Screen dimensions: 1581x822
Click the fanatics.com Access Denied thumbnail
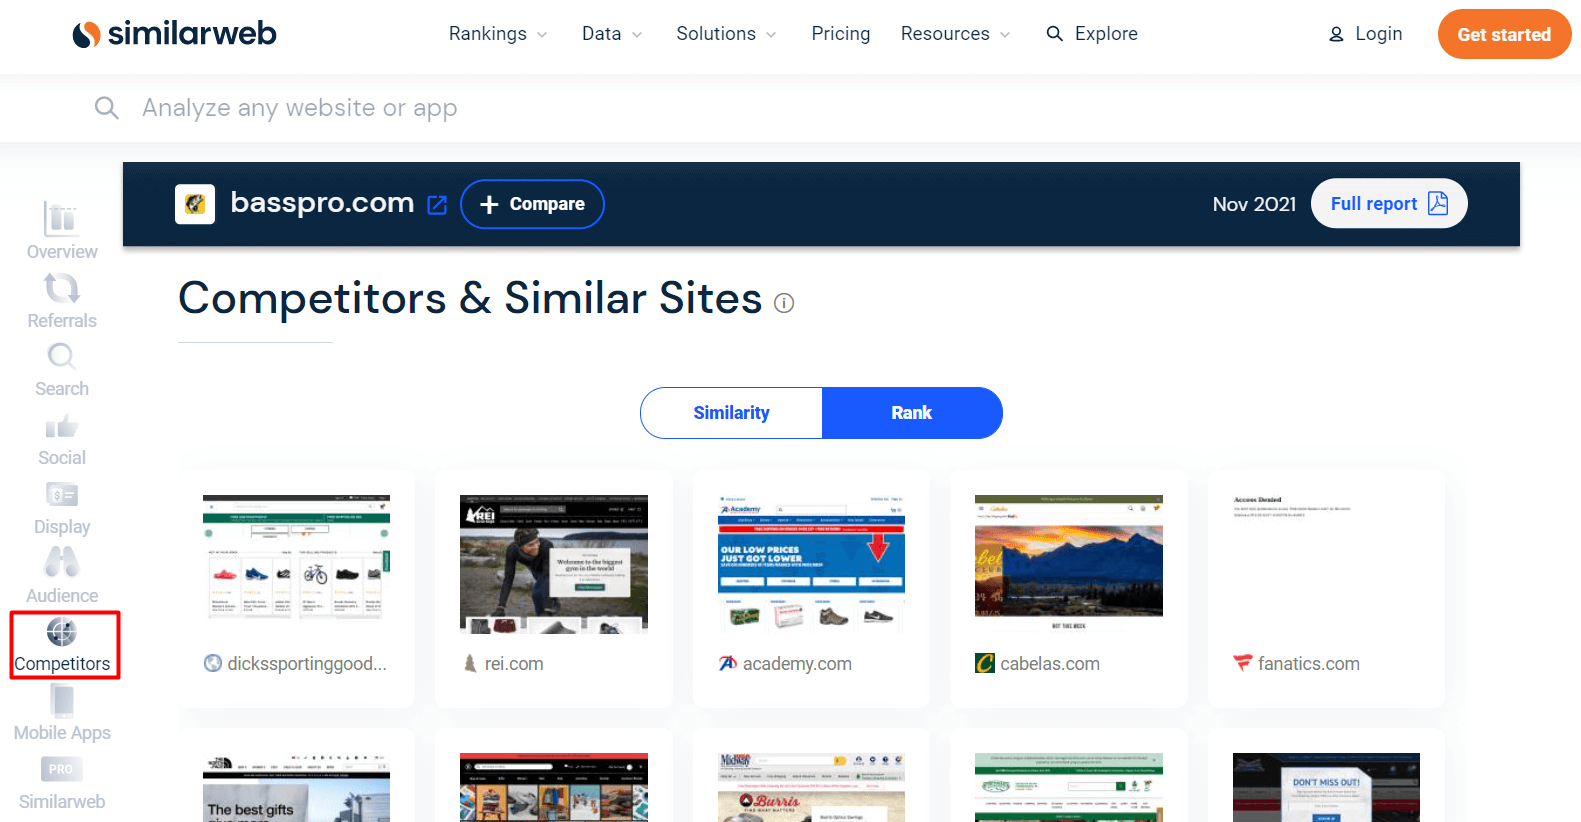coord(1326,564)
